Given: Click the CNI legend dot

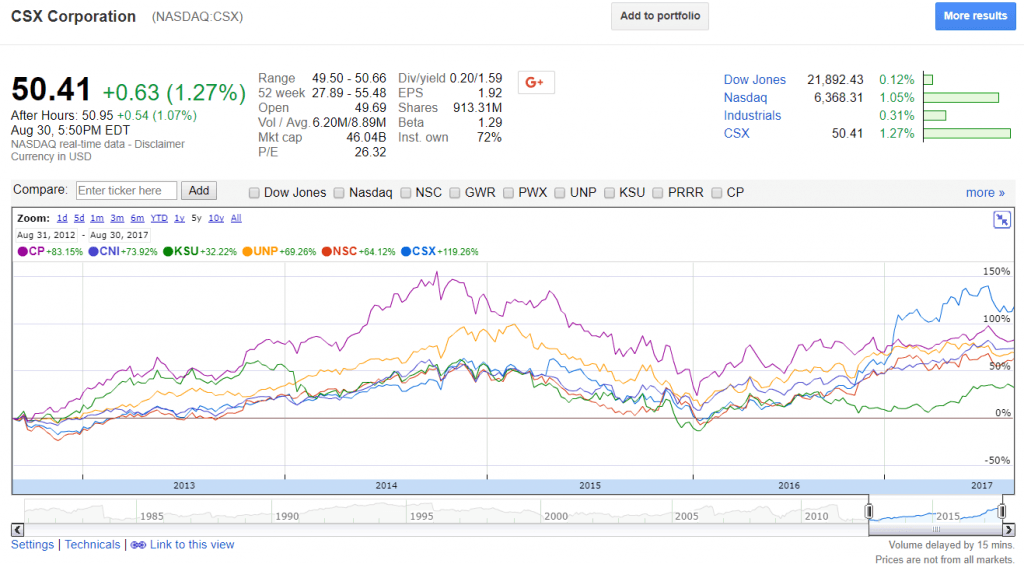Looking at the screenshot, I should [x=93, y=251].
